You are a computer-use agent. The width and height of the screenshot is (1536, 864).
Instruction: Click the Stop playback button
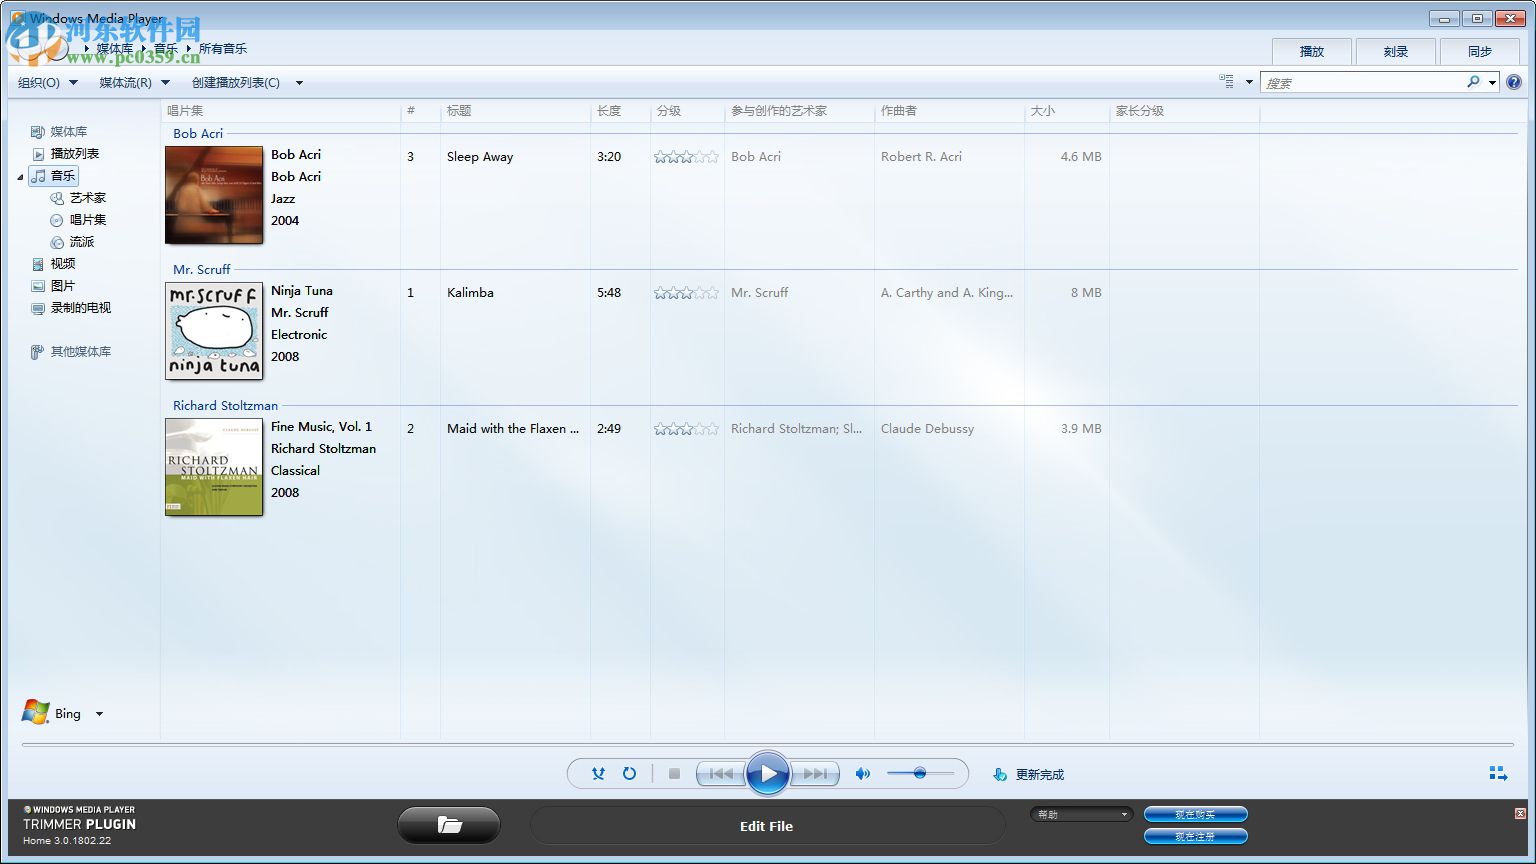coord(674,773)
